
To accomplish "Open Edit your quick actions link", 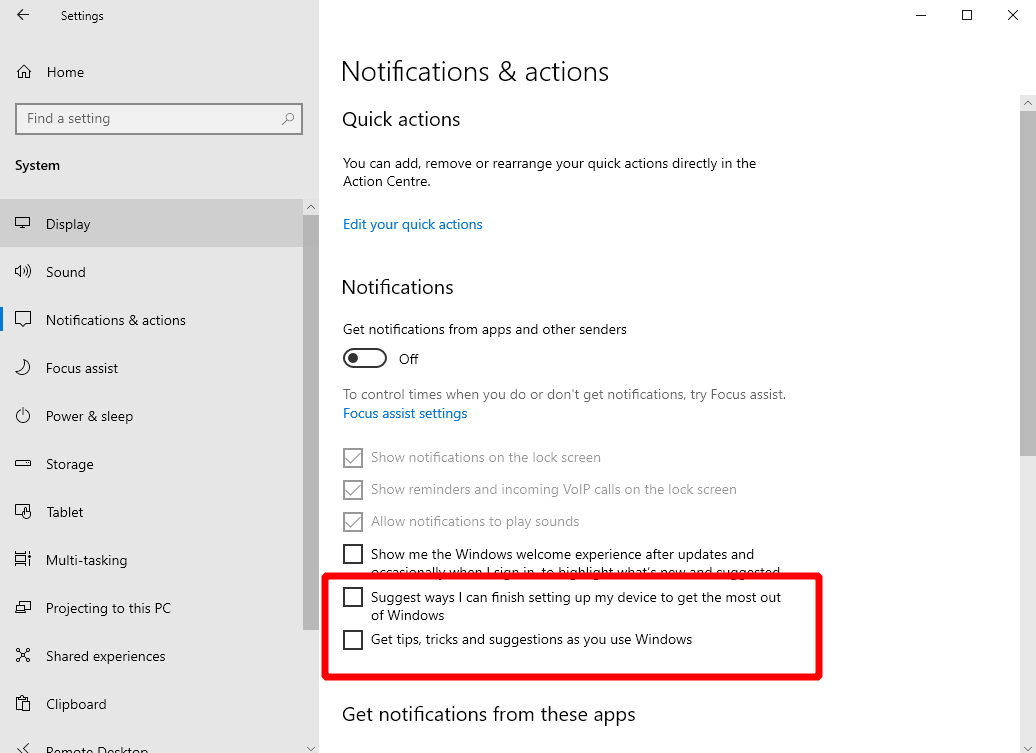I will coord(412,224).
